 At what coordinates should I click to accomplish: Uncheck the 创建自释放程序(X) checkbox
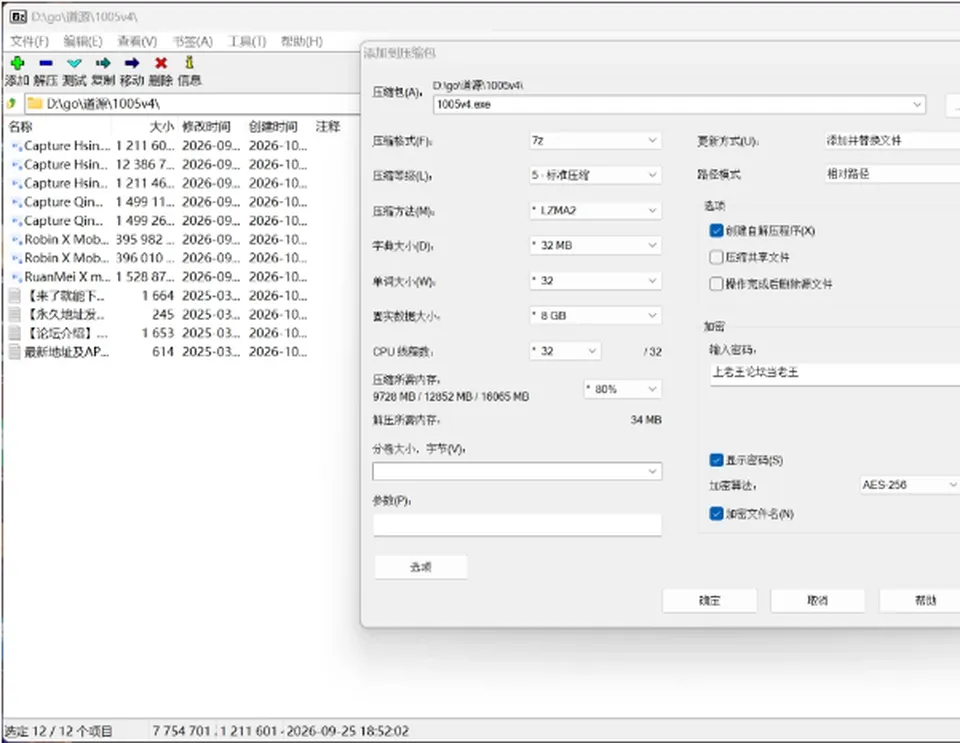[716, 231]
